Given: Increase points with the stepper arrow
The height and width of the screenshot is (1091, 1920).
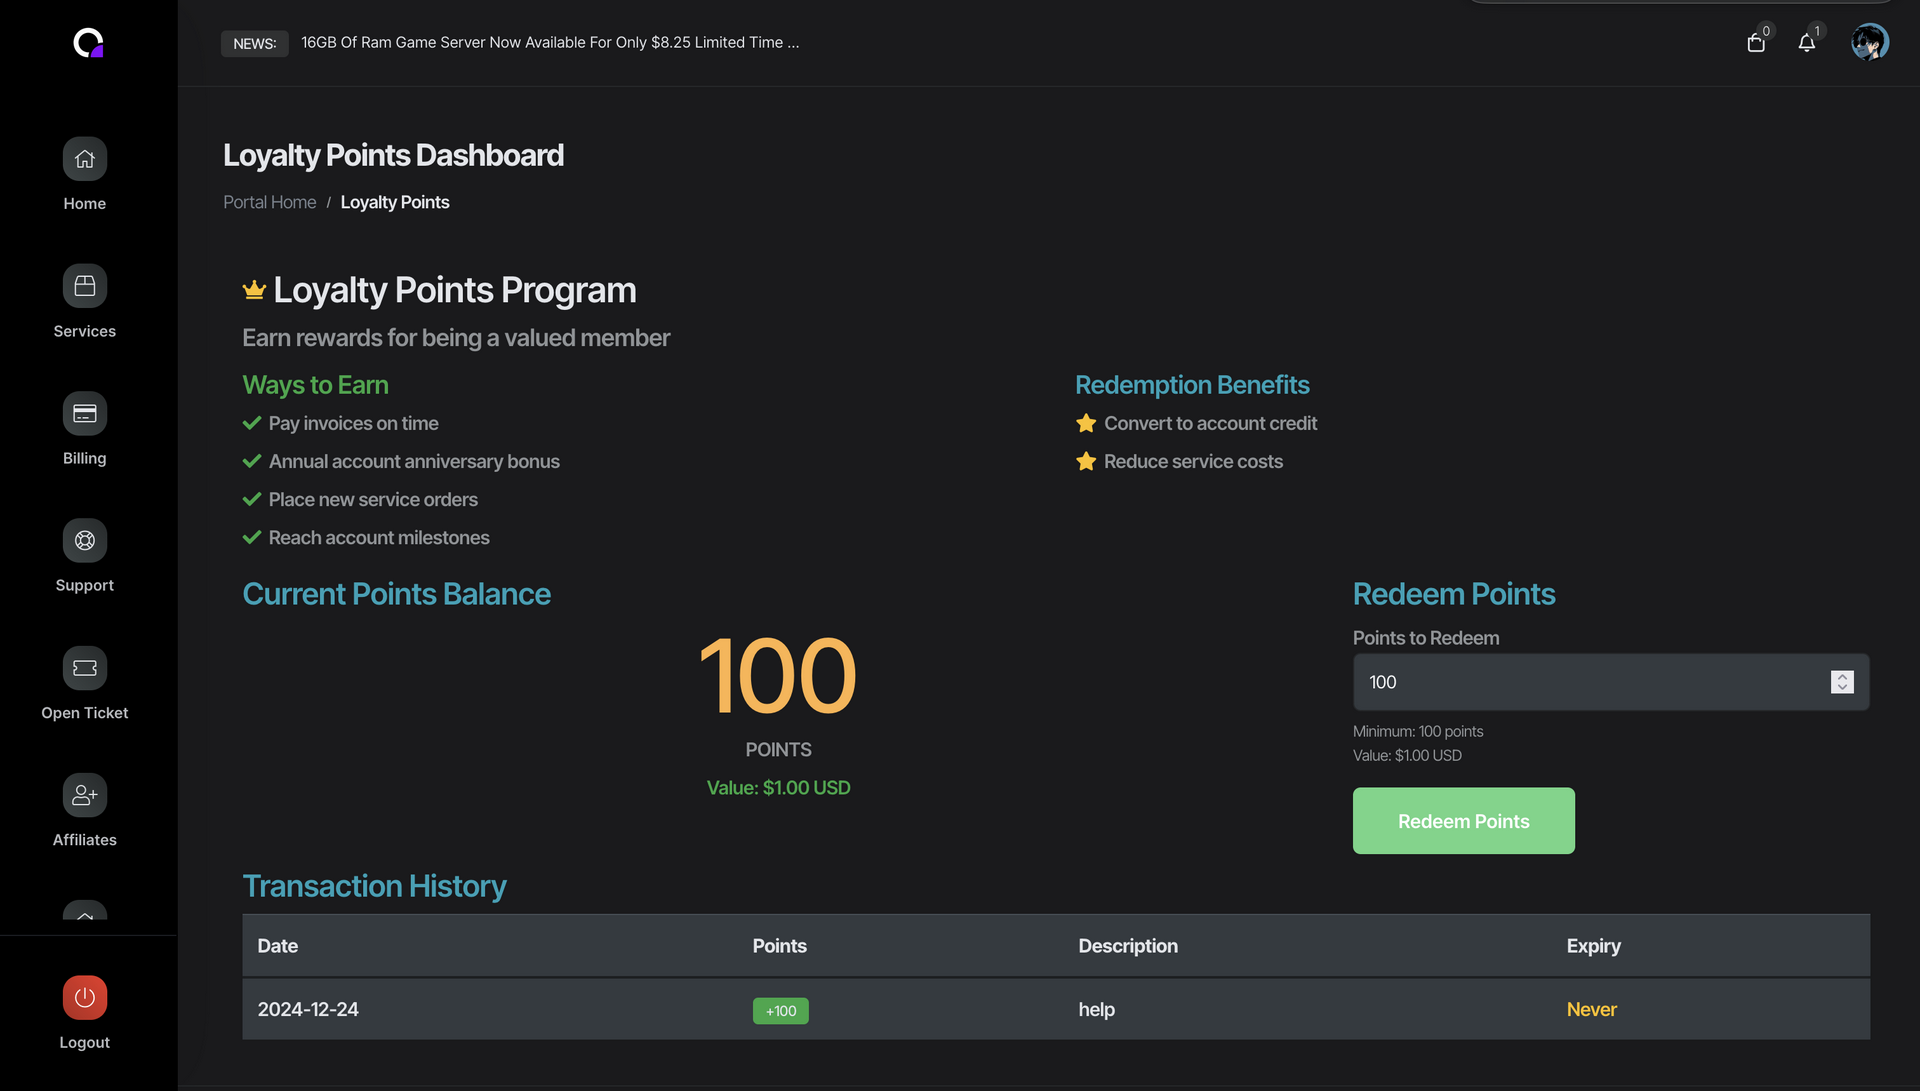Looking at the screenshot, I should coord(1842,676).
